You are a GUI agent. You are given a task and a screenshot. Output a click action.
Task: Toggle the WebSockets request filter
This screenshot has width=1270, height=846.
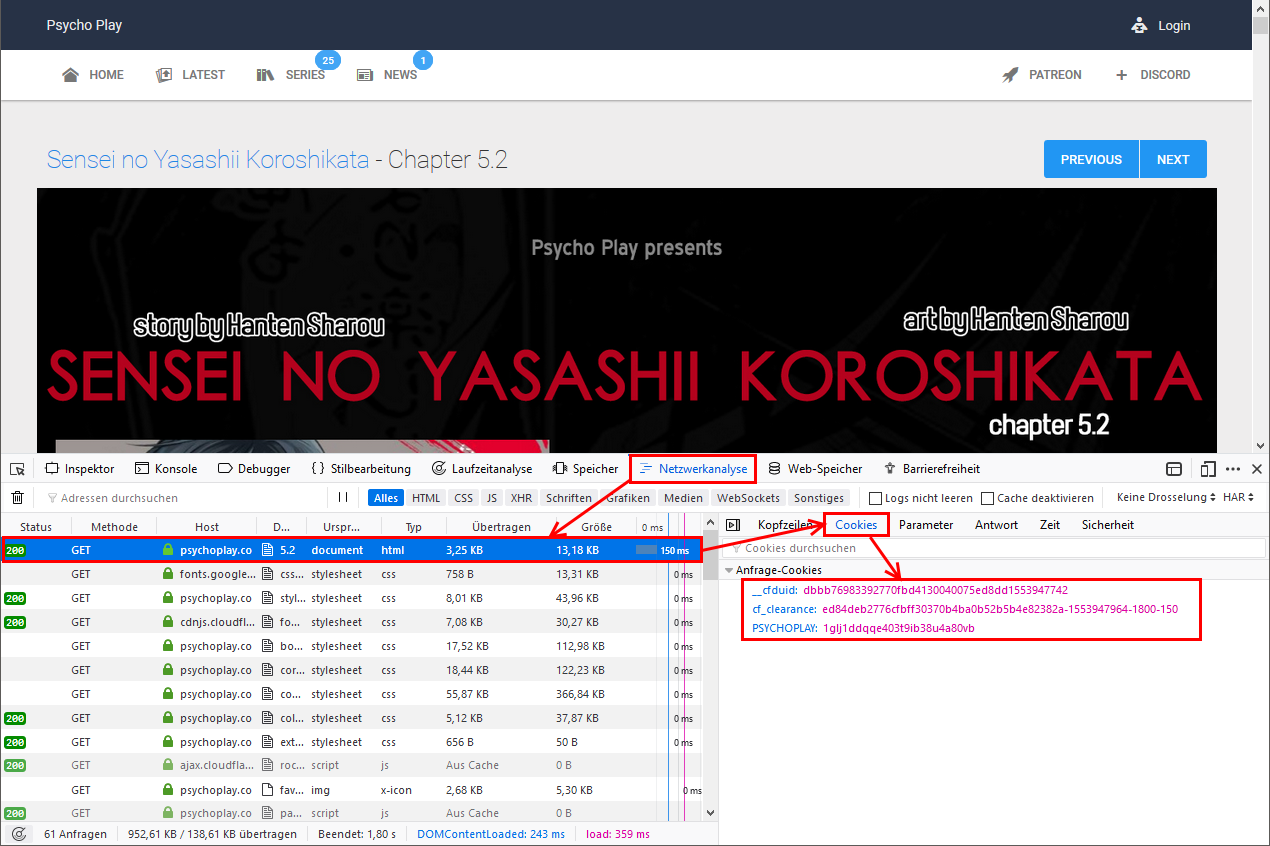pyautogui.click(x=748, y=498)
